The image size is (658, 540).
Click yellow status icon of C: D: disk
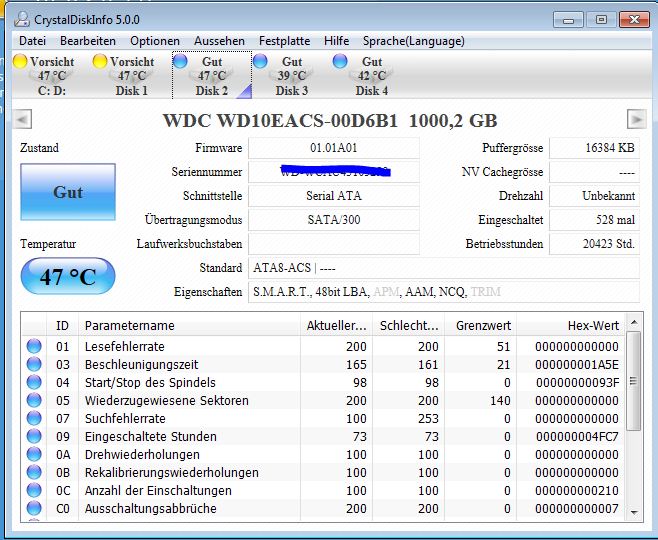tap(20, 61)
